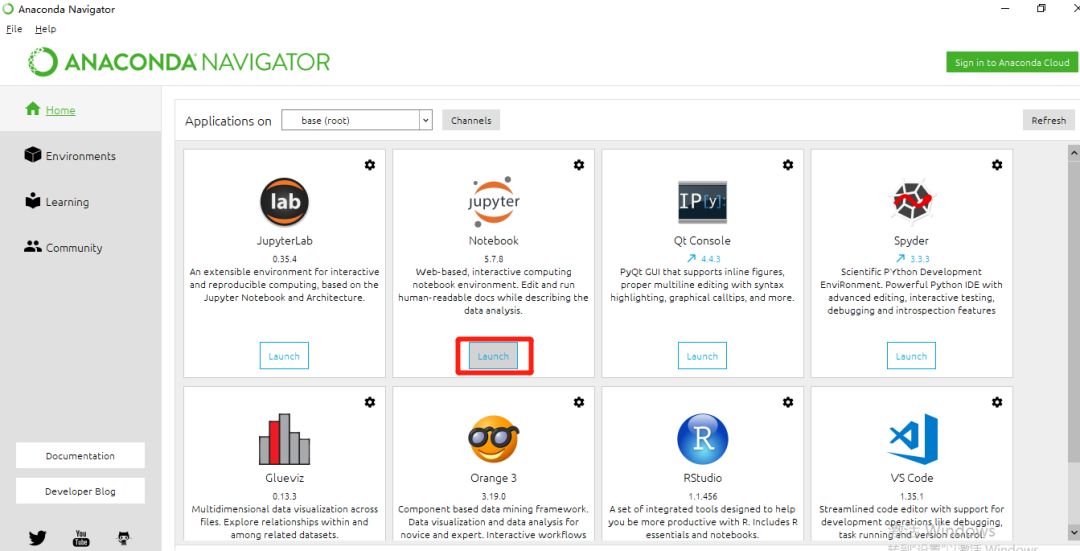The height and width of the screenshot is (551, 1080).
Task: Click the Glueviz version 0.13.3 text
Action: (284, 496)
